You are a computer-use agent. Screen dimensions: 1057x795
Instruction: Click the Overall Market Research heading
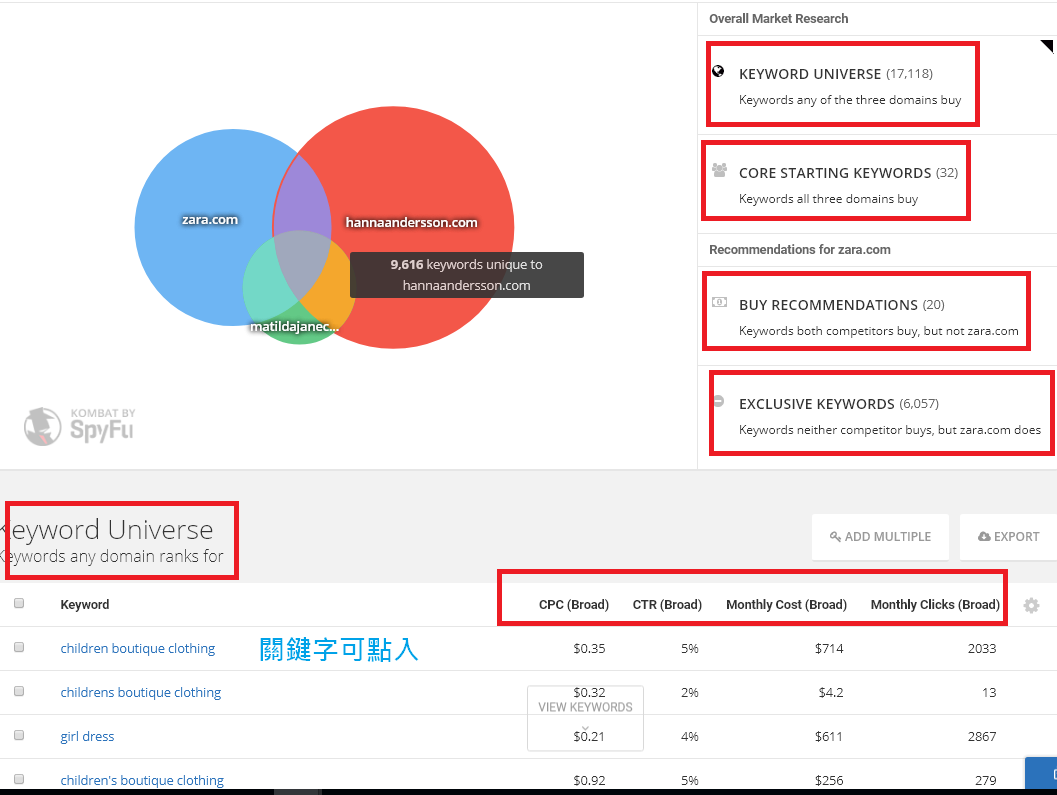[x=779, y=19]
